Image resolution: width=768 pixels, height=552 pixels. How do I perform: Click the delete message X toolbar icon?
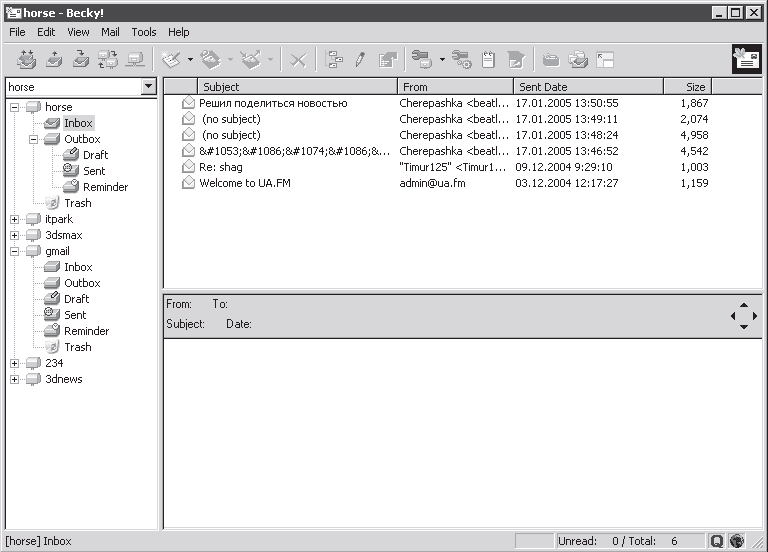297,60
